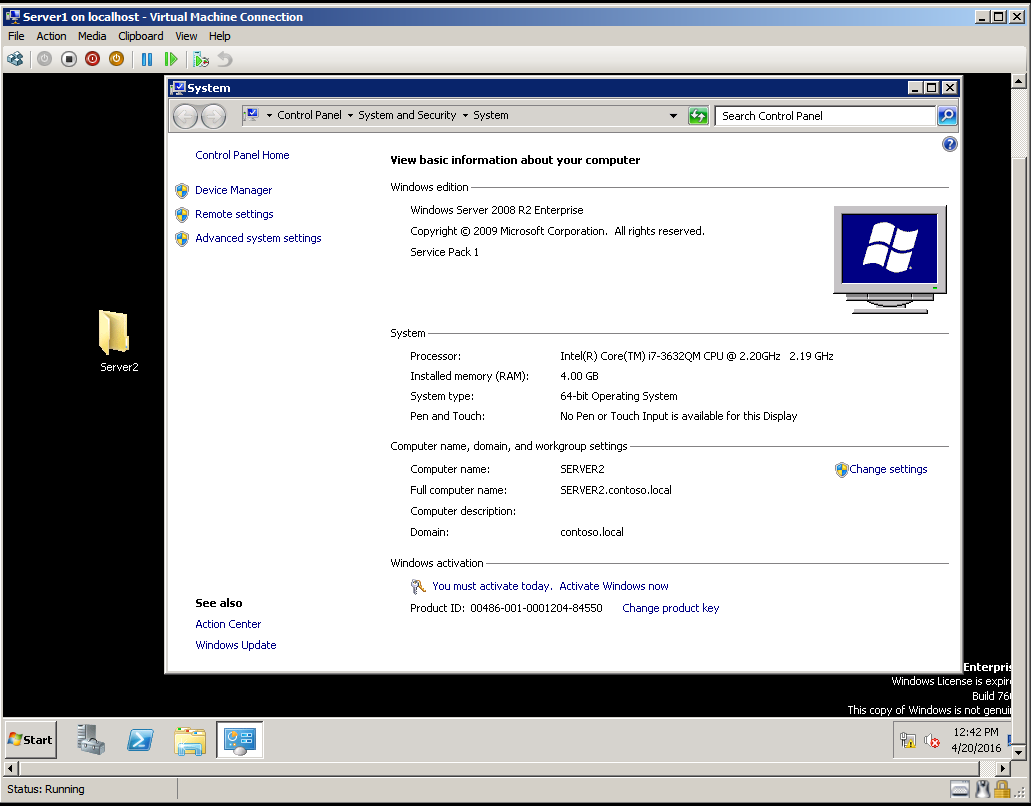The image size is (1031, 806).
Task: Click the search magnifier icon
Action: tap(947, 116)
